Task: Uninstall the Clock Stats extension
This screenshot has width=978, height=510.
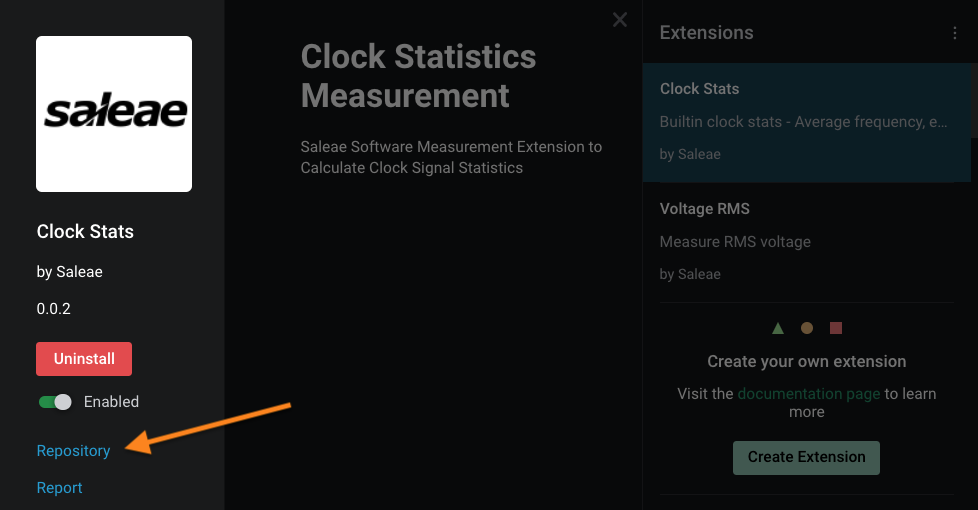Action: click(x=84, y=359)
